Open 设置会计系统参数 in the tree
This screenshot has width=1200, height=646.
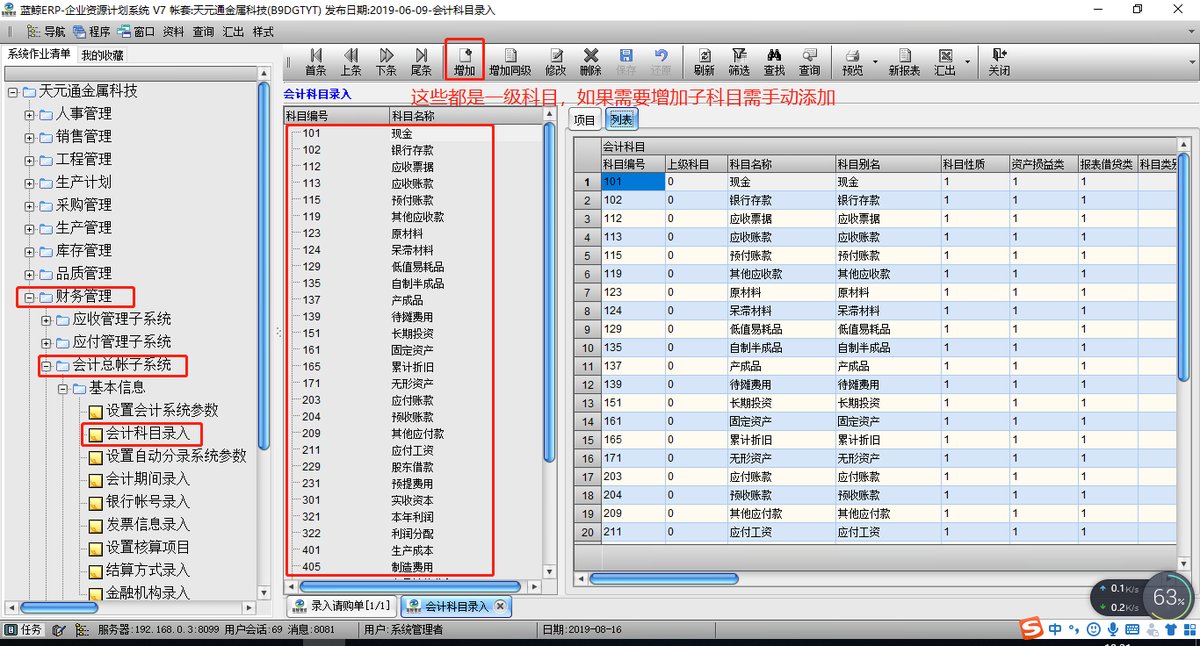pyautogui.click(x=162, y=410)
